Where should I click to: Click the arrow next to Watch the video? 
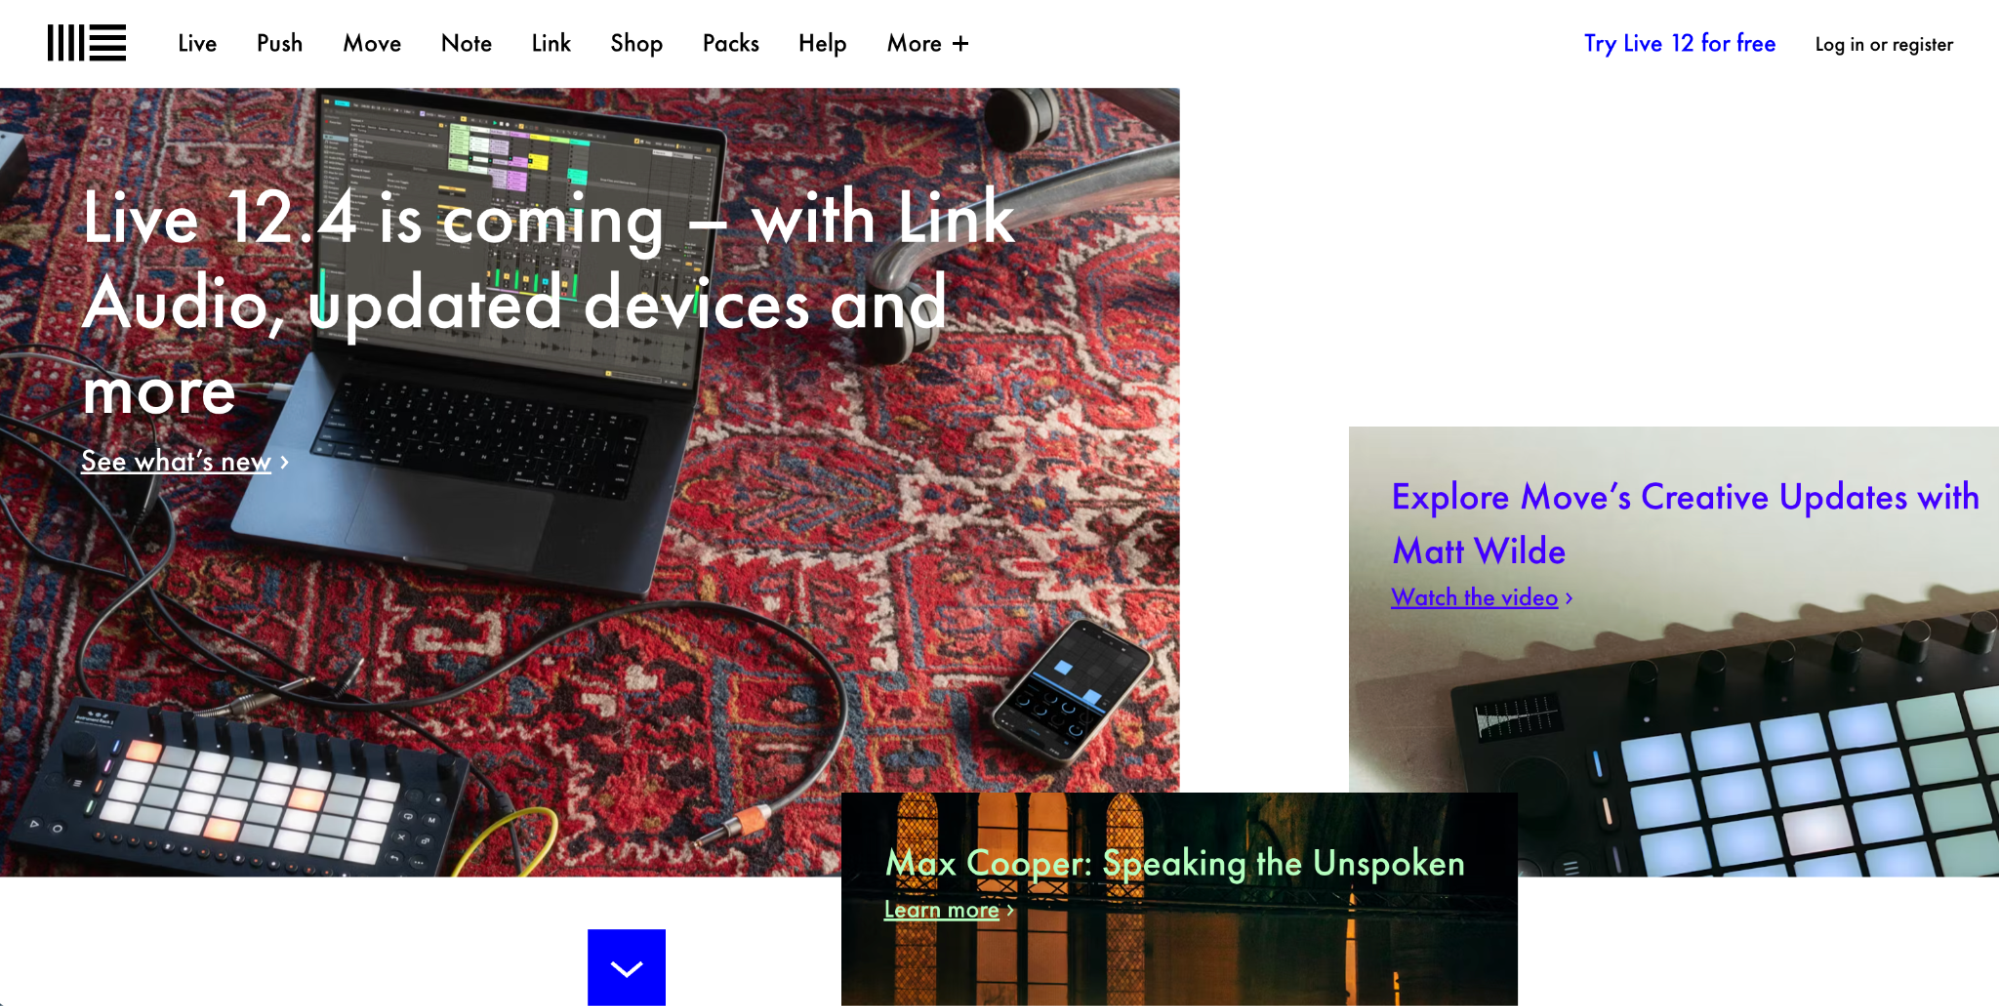click(1569, 598)
